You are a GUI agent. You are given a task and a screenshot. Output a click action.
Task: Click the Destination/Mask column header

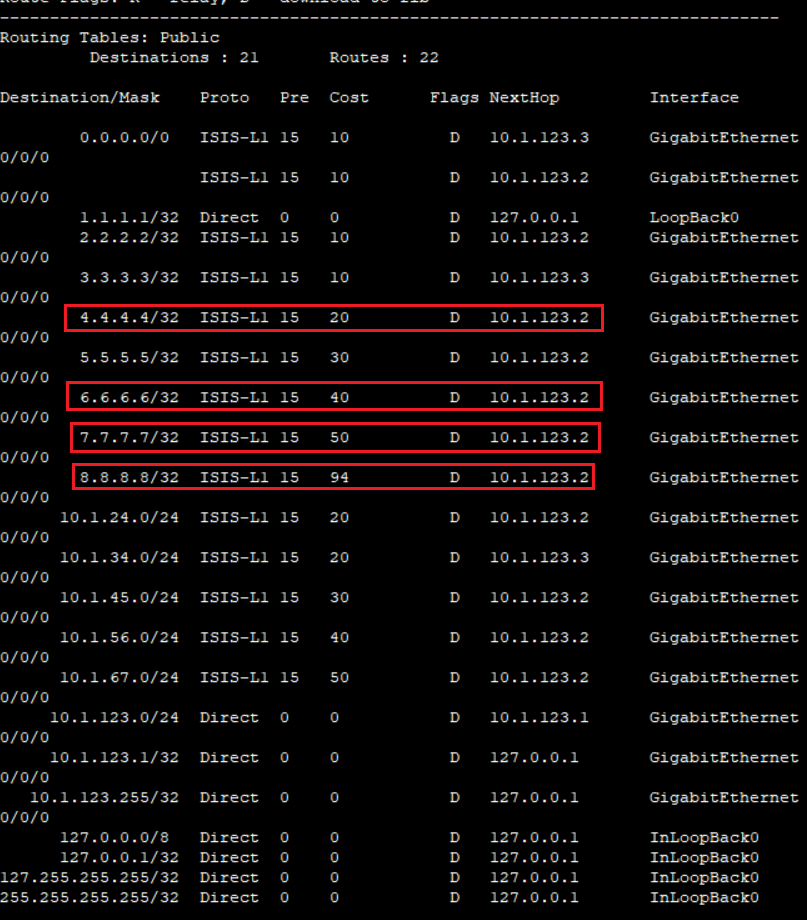[80, 97]
